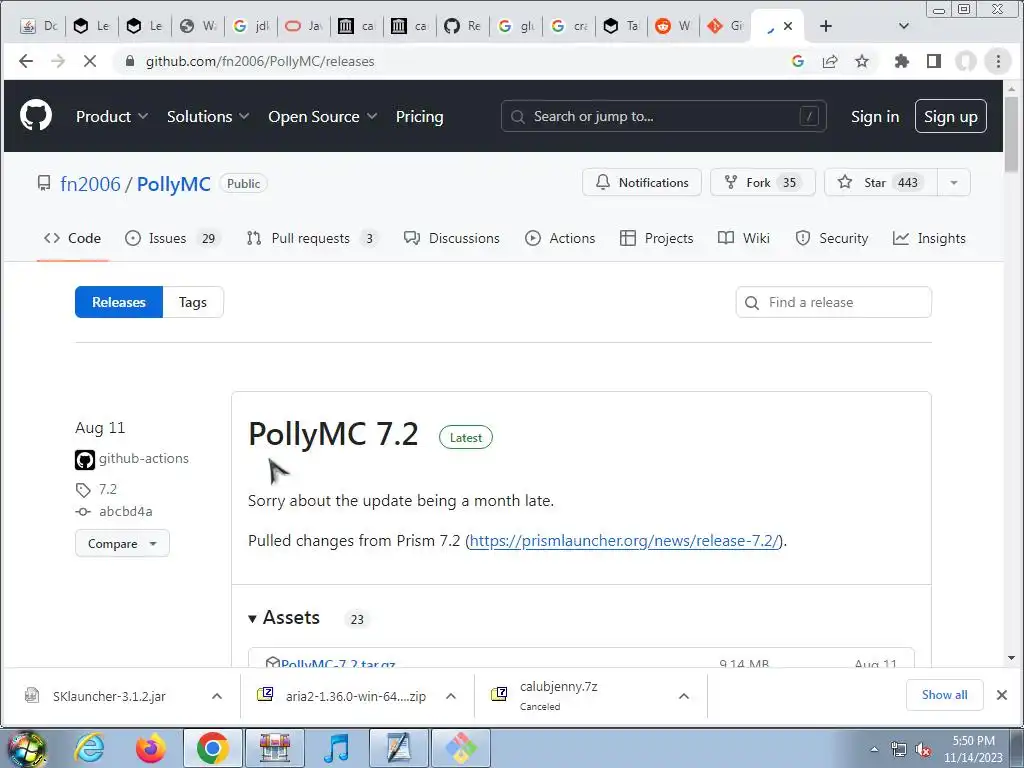Open the Pull requests tab

(x=312, y=238)
